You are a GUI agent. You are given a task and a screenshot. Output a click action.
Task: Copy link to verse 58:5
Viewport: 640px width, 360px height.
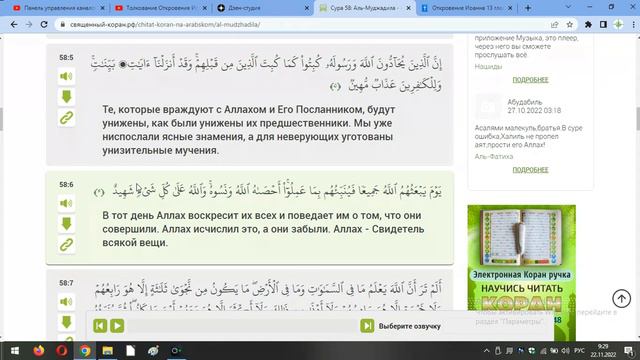(x=66, y=118)
